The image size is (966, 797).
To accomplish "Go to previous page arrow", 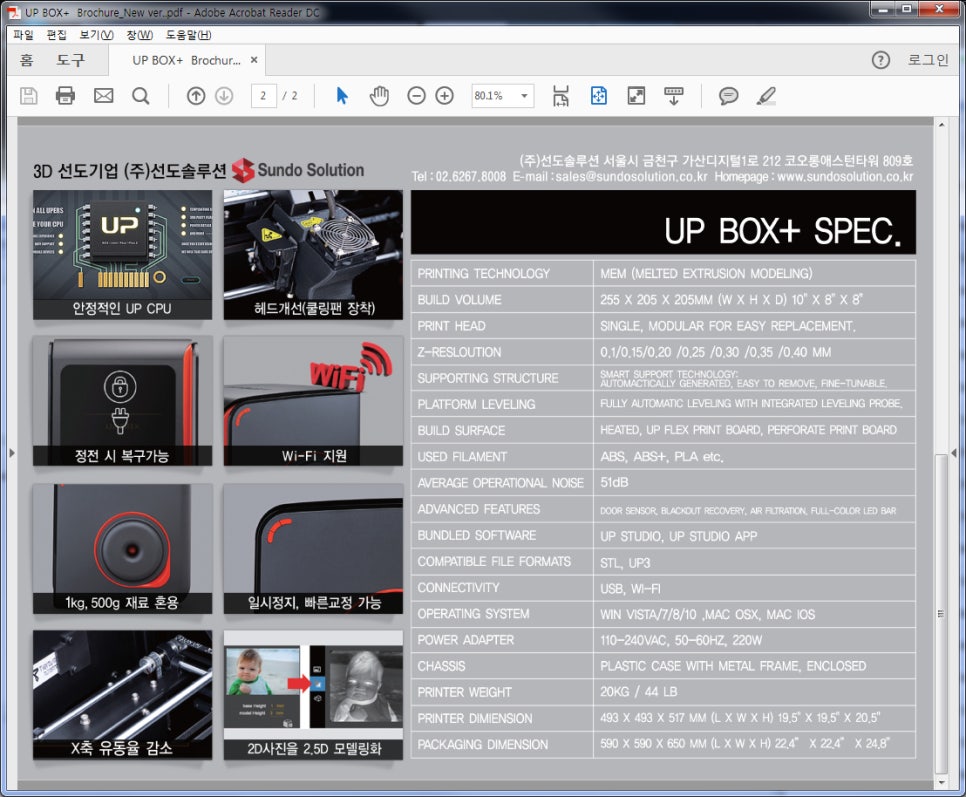I will 196,96.
